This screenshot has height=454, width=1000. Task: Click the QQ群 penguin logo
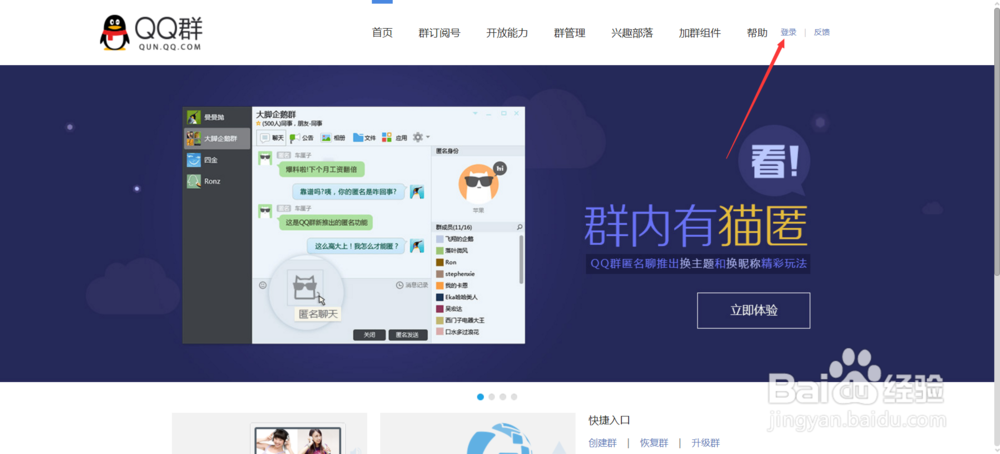[152, 33]
